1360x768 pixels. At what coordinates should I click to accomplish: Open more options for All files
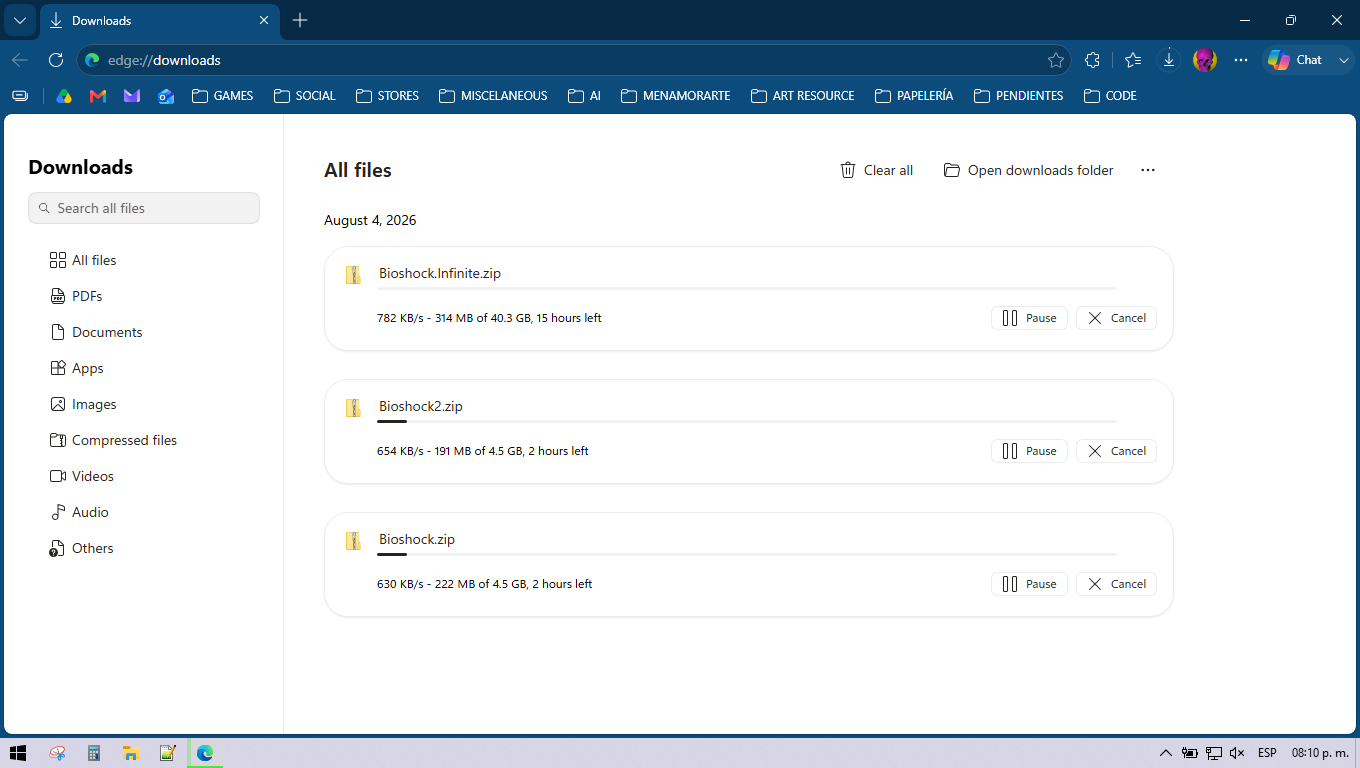[x=1148, y=170]
